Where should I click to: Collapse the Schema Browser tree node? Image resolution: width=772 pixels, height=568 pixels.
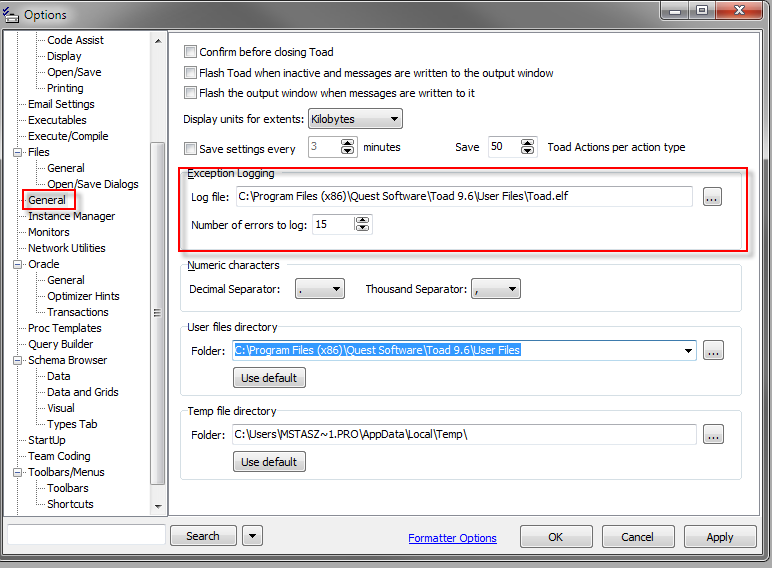tap(17, 360)
